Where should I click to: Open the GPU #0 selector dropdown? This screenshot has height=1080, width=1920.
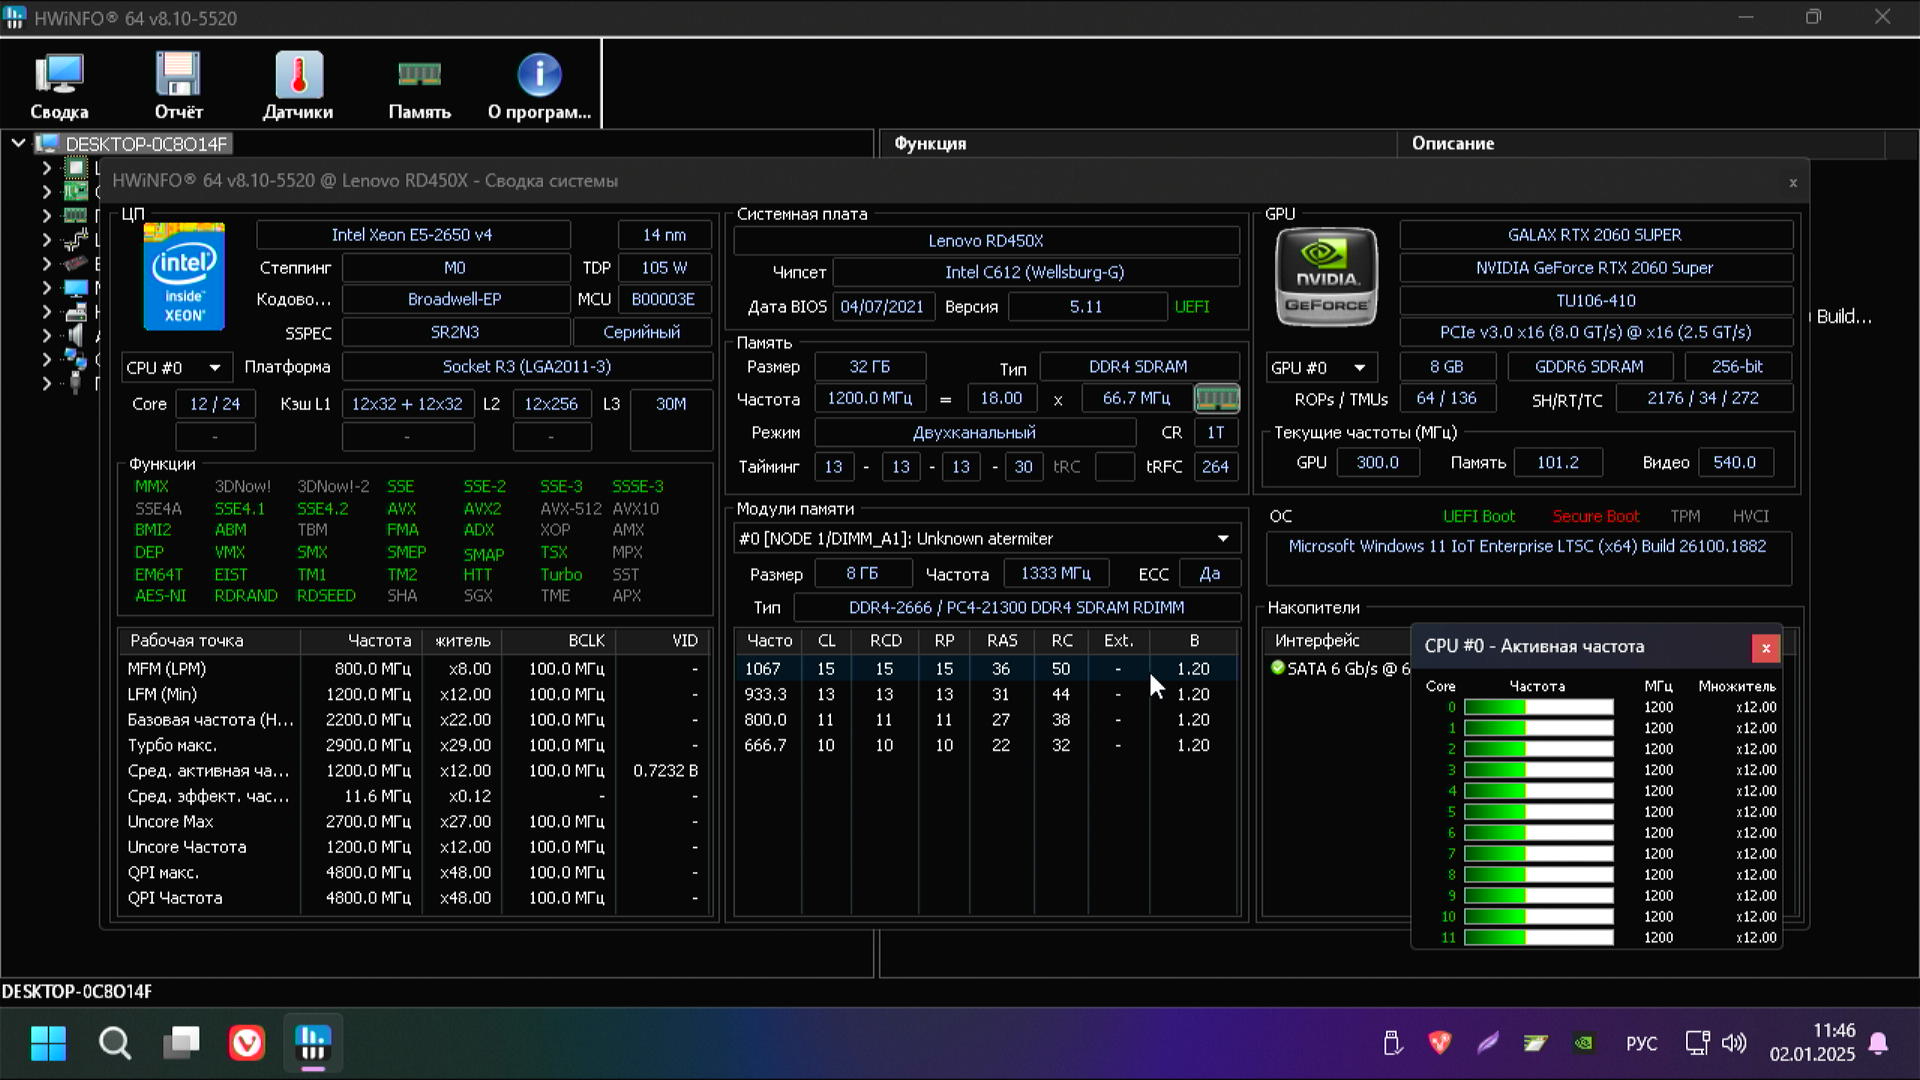[1318, 368]
